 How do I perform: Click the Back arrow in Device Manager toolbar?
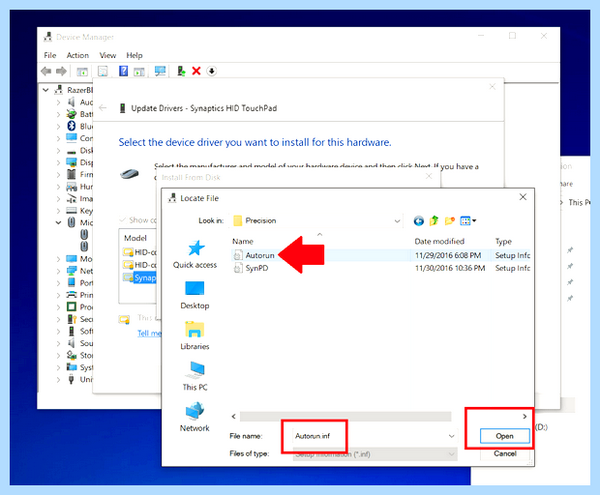point(46,71)
